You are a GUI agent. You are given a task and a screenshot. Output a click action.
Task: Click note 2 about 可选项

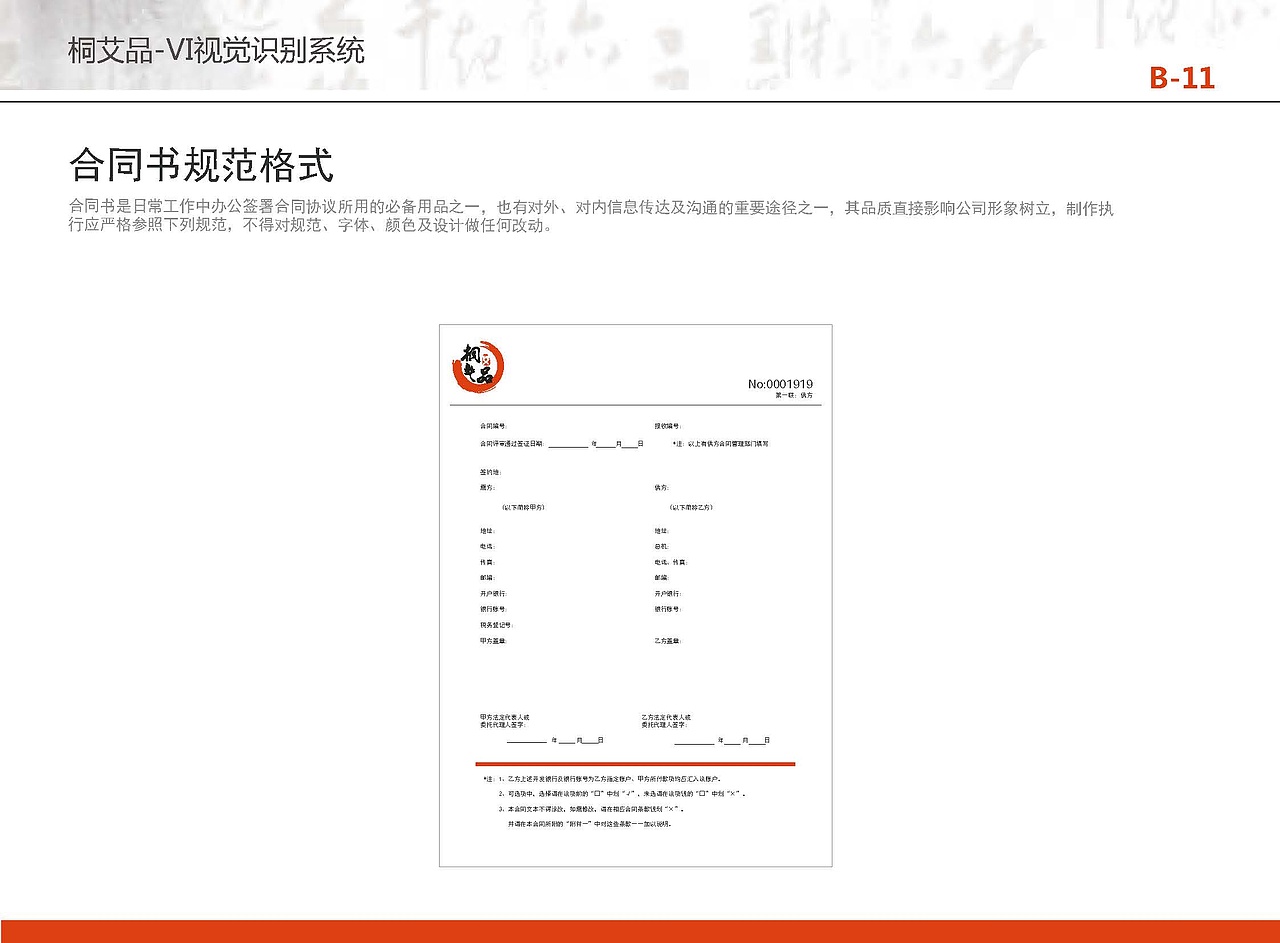click(x=622, y=793)
